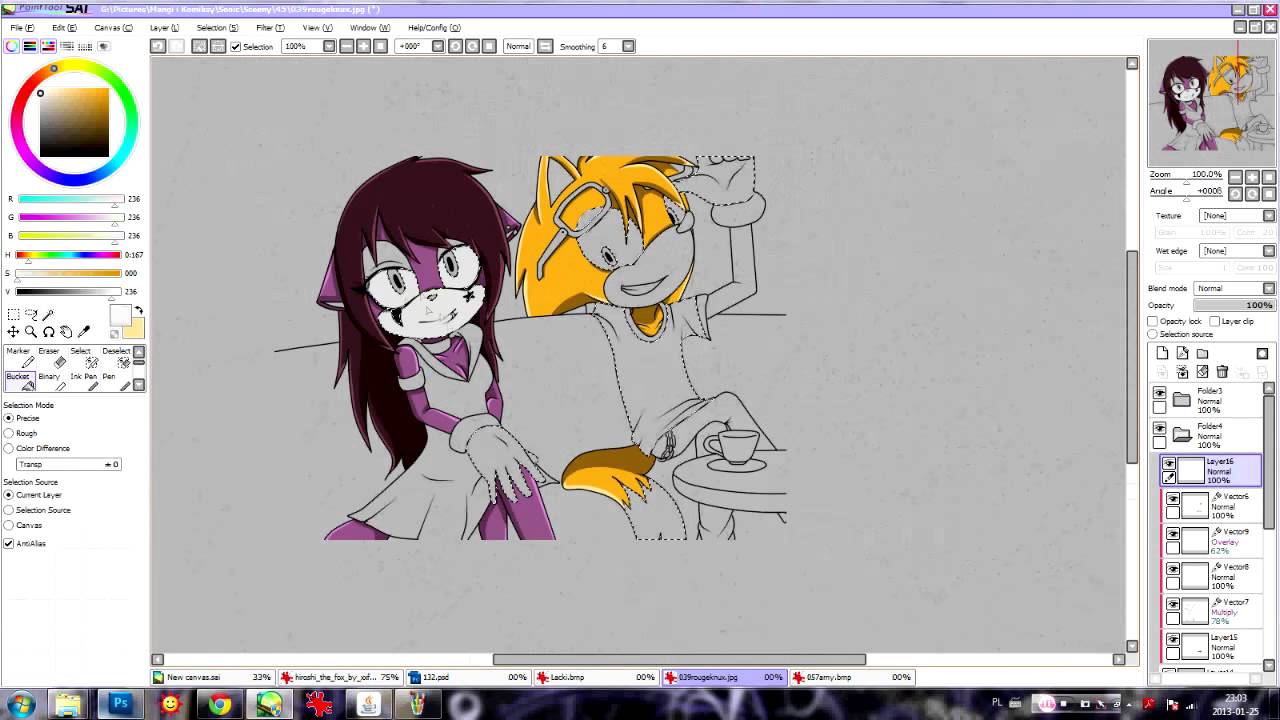Viewport: 1280px width, 720px height.
Task: Show the color wheel panel
Action: (13, 46)
